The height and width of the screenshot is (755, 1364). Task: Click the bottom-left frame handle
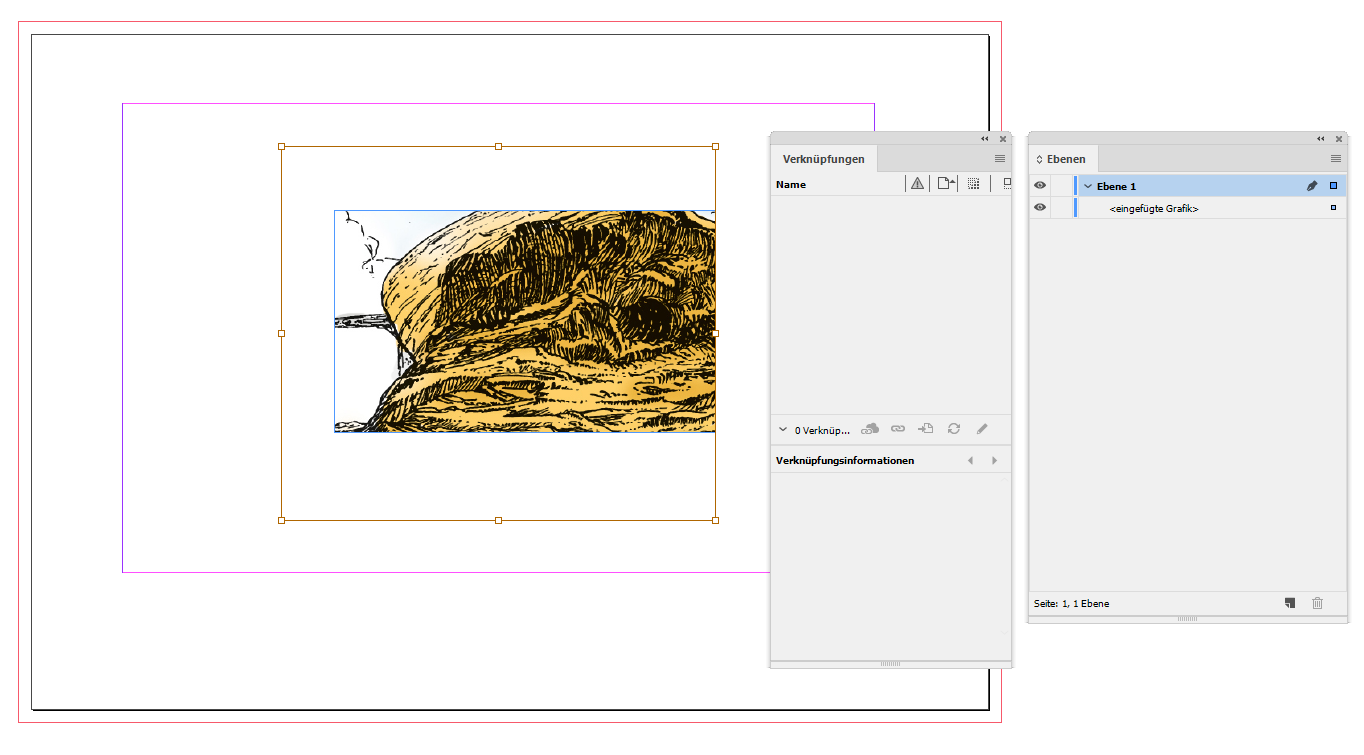281,520
